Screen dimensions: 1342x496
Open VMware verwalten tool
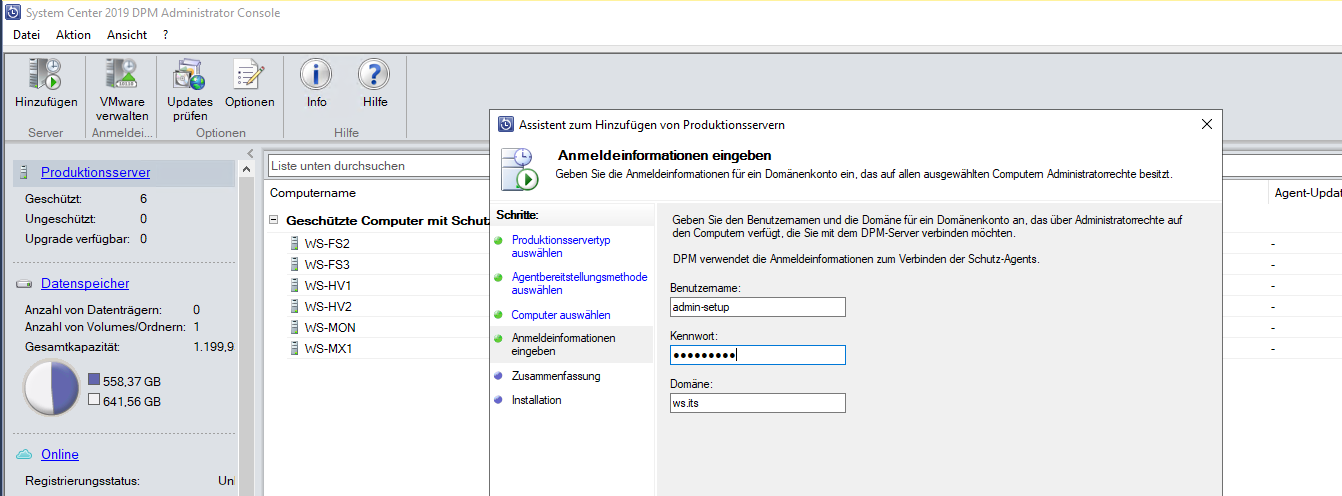tap(122, 75)
